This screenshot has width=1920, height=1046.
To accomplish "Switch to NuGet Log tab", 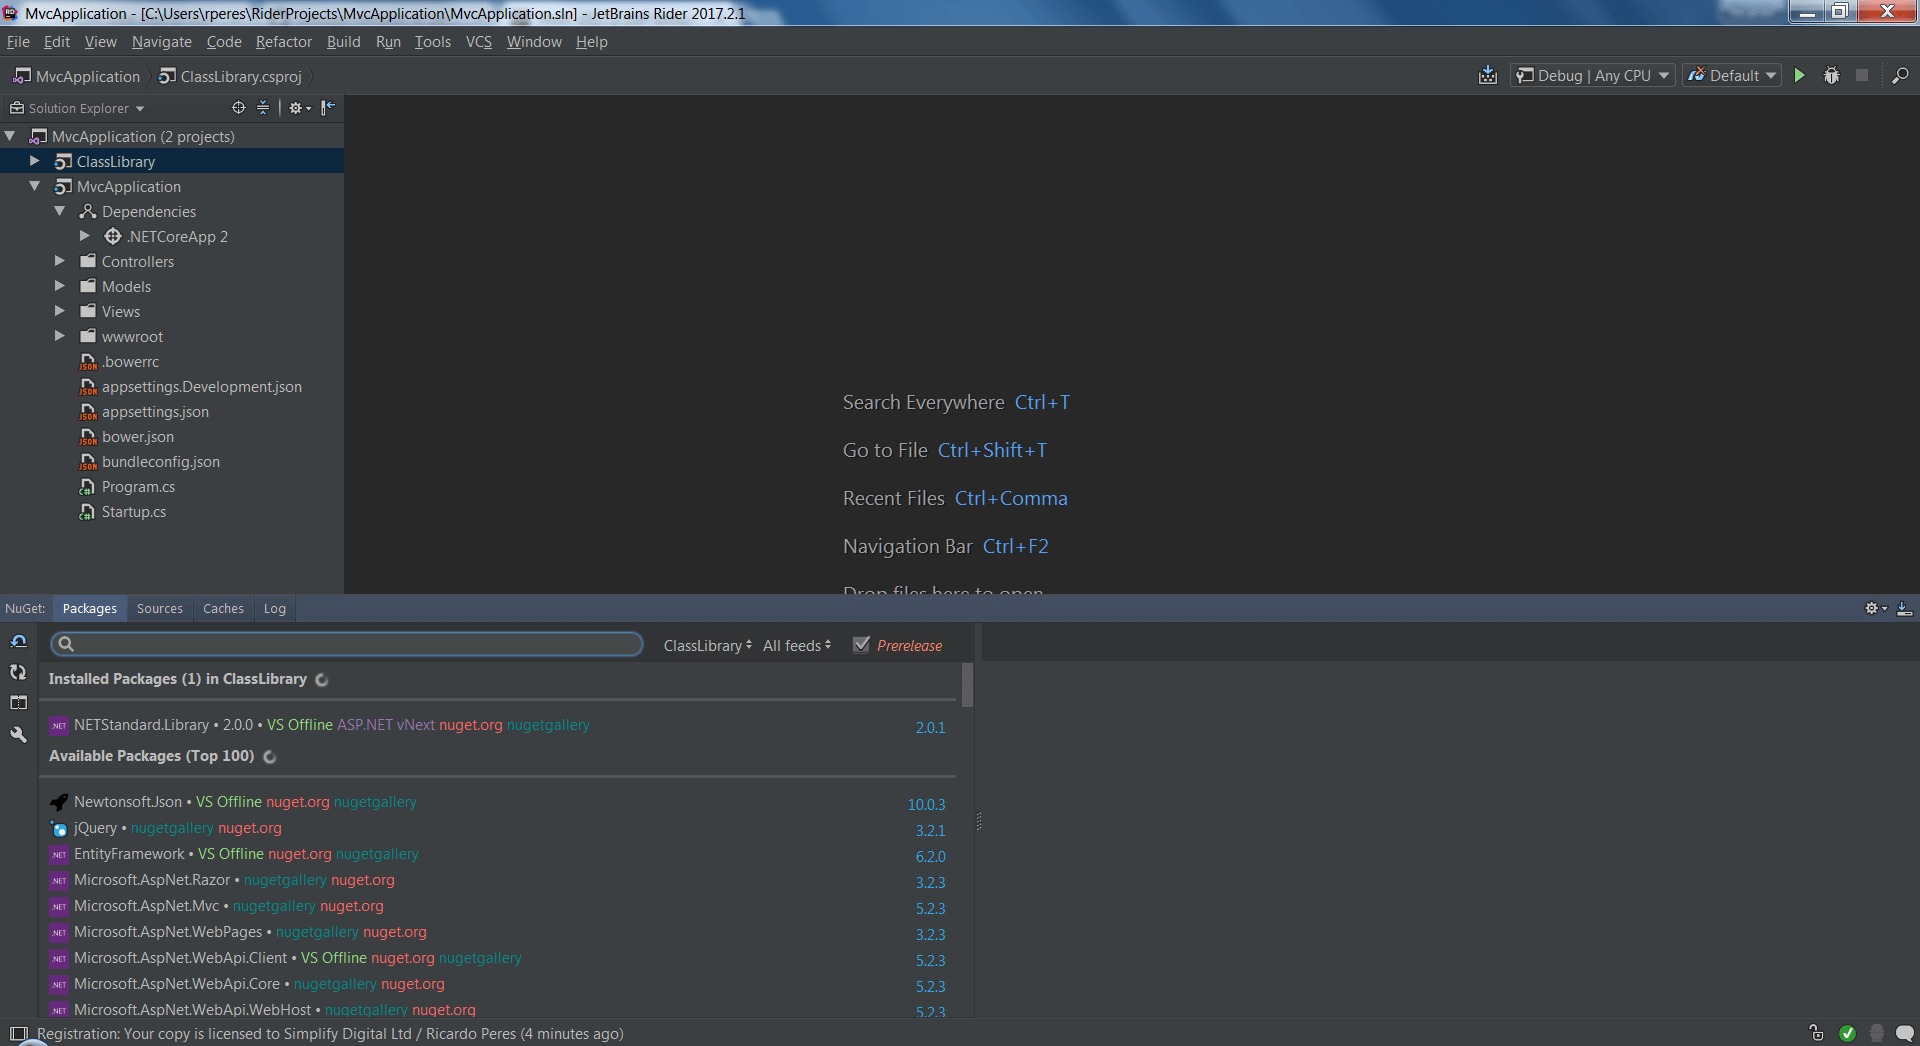I will (275, 608).
